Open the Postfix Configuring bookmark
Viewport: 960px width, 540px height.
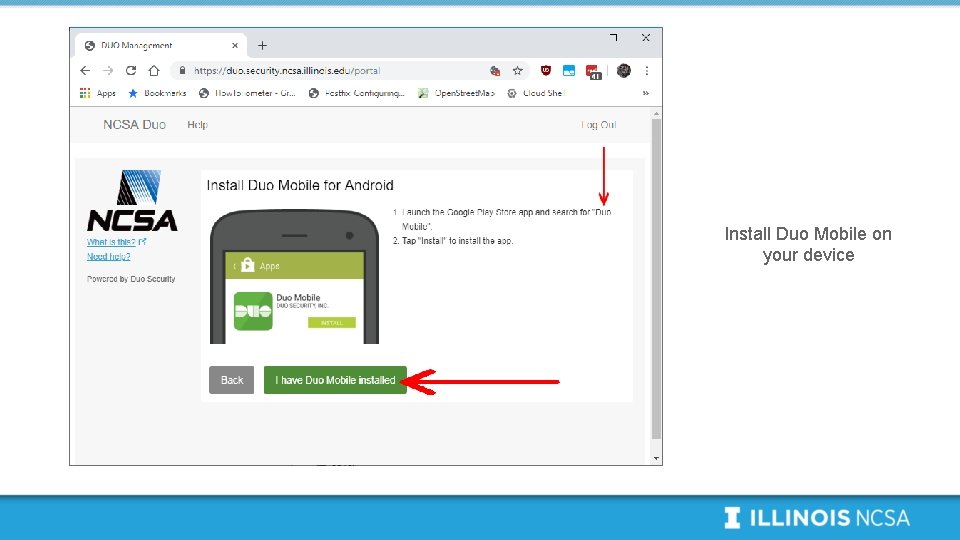[x=357, y=93]
